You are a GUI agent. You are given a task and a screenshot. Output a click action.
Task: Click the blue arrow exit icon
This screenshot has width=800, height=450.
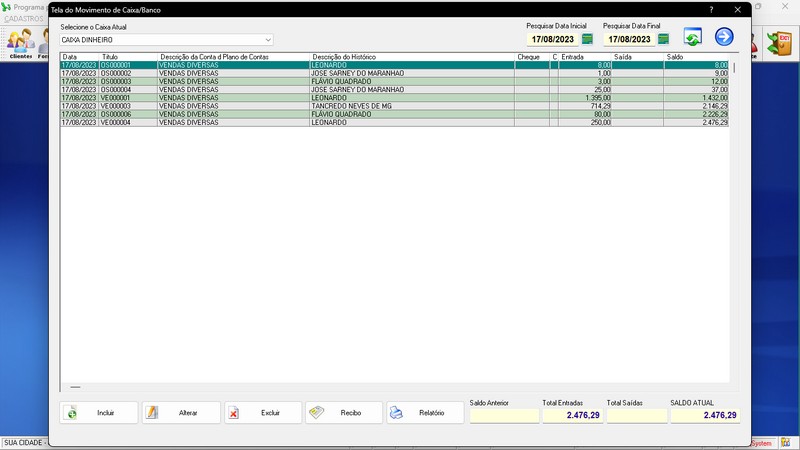click(724, 37)
